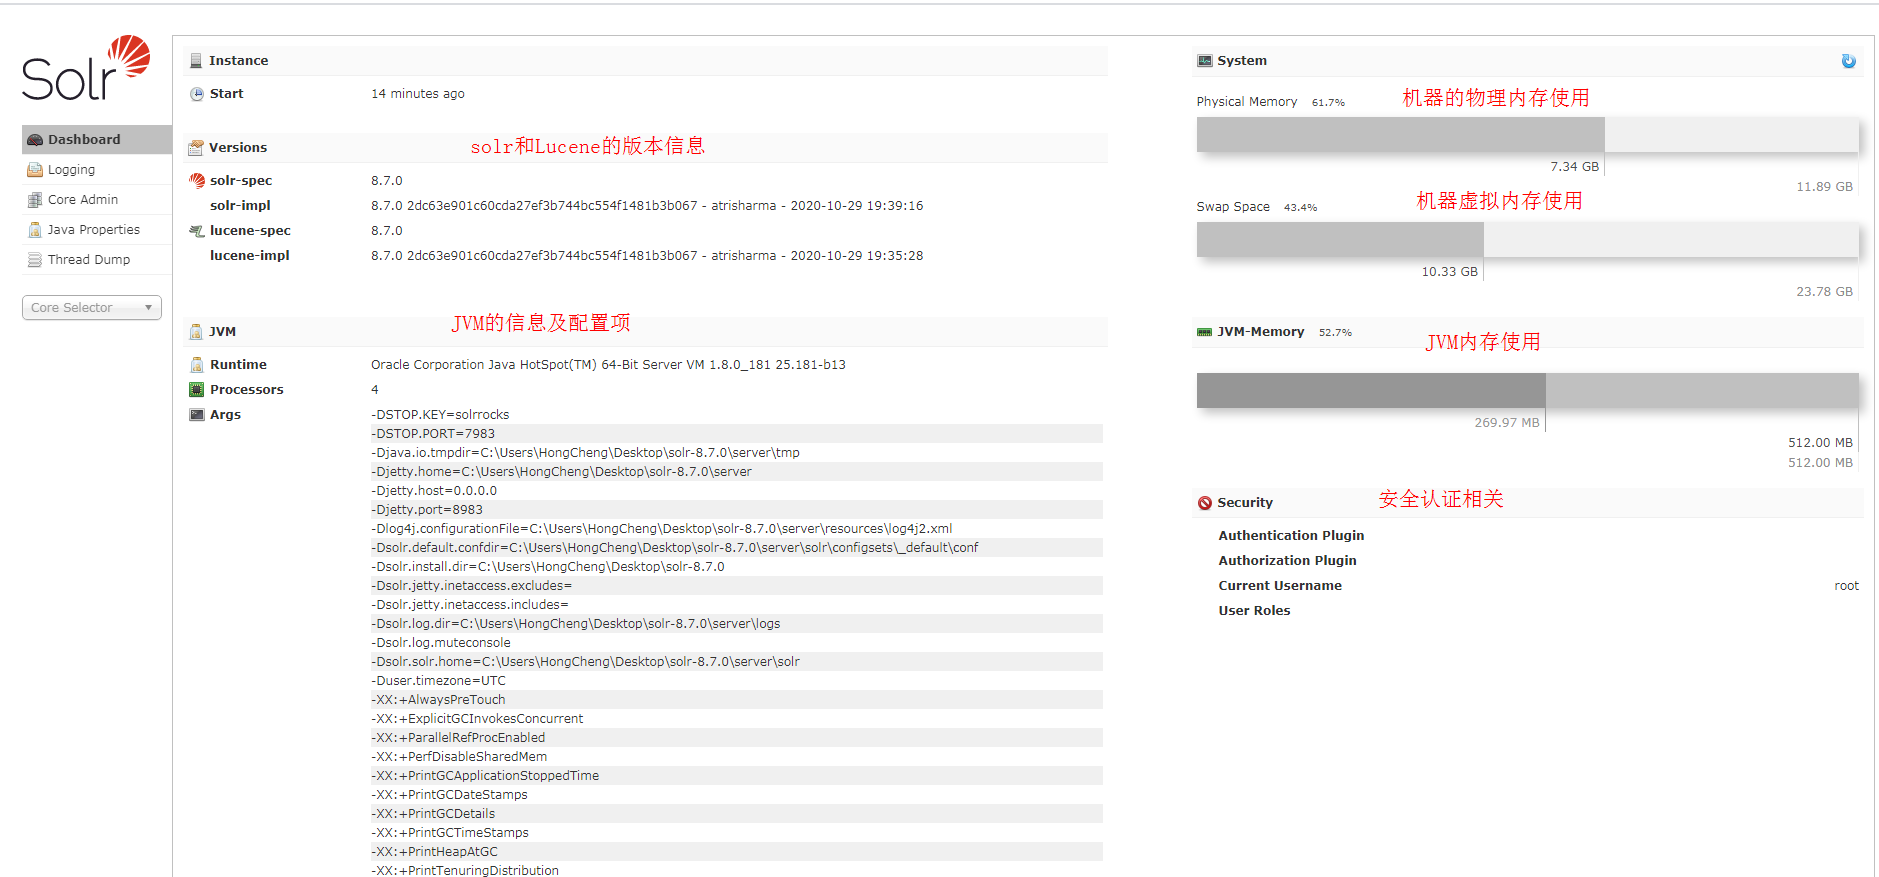Click the -XX:+PrintHeapAtGC argument
This screenshot has height=877, width=1879.
point(434,852)
